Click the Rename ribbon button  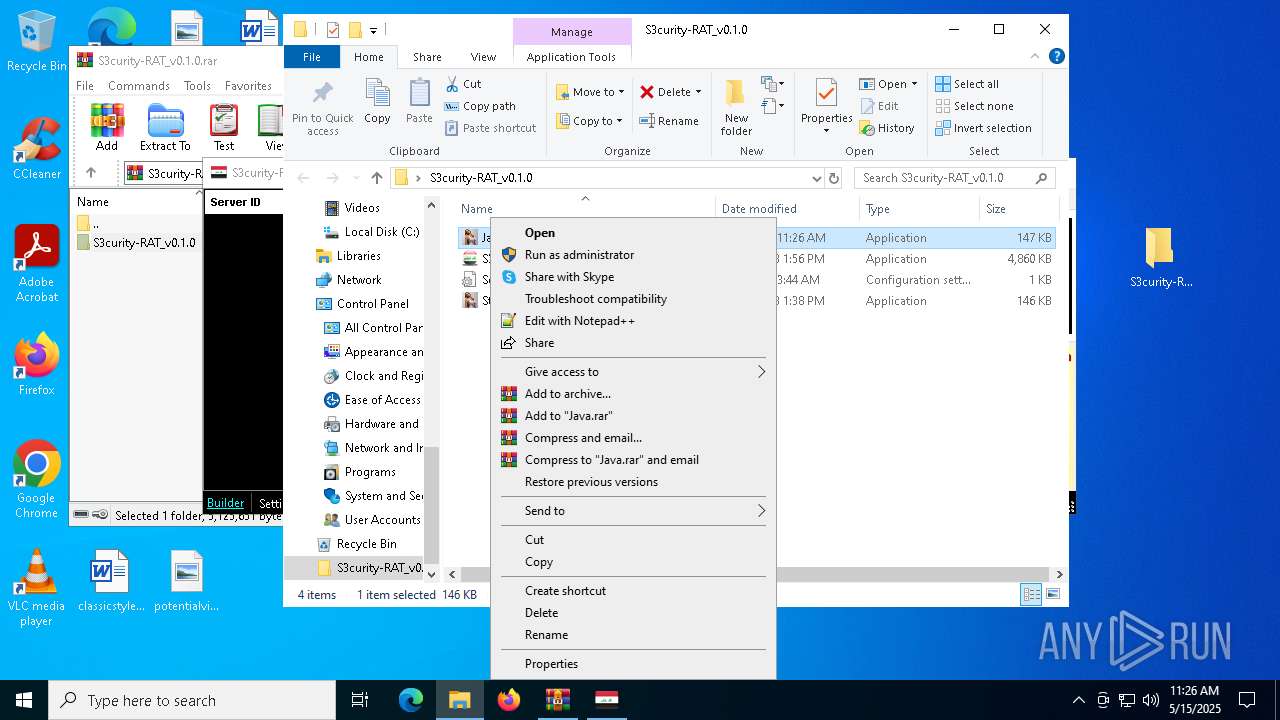(669, 121)
